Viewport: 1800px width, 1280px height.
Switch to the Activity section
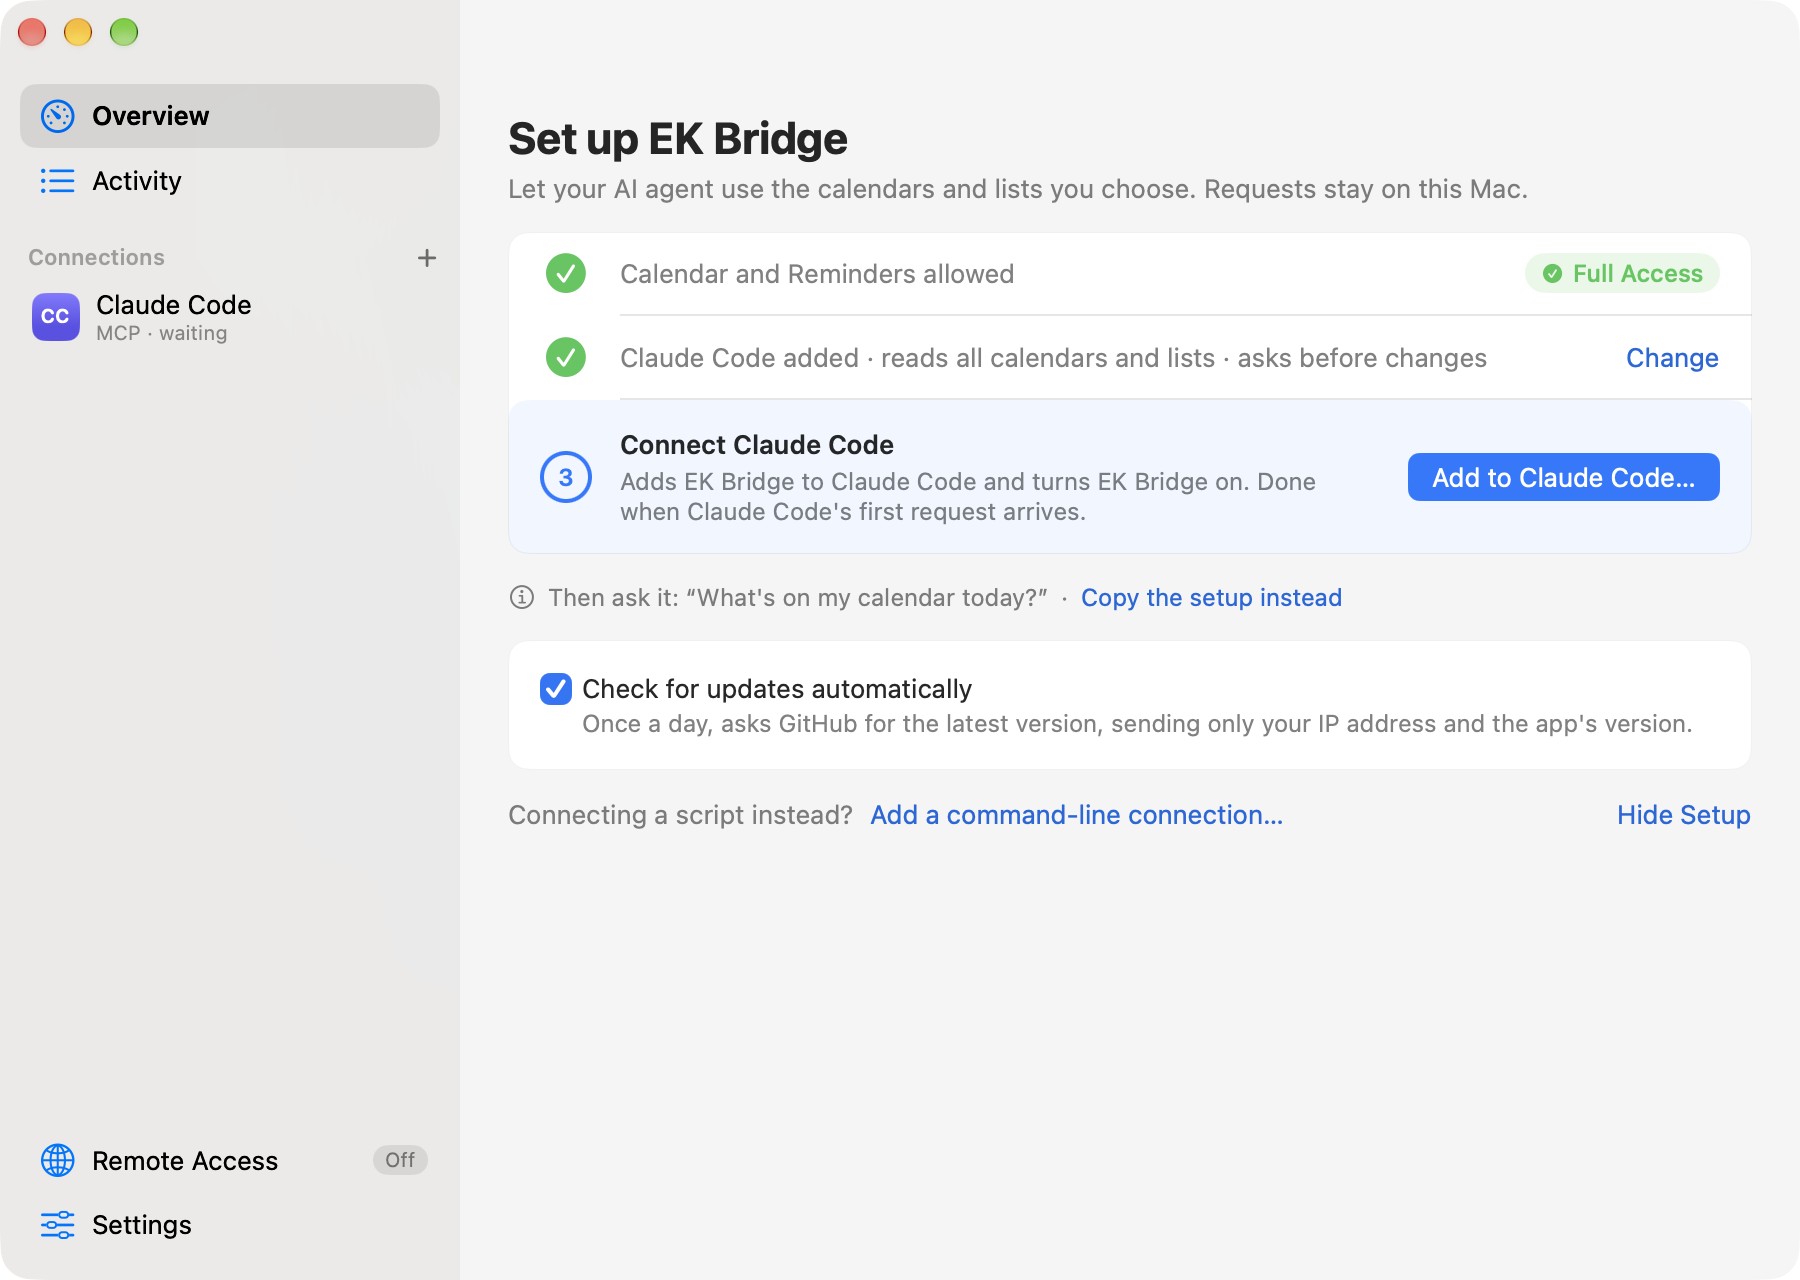coord(230,181)
